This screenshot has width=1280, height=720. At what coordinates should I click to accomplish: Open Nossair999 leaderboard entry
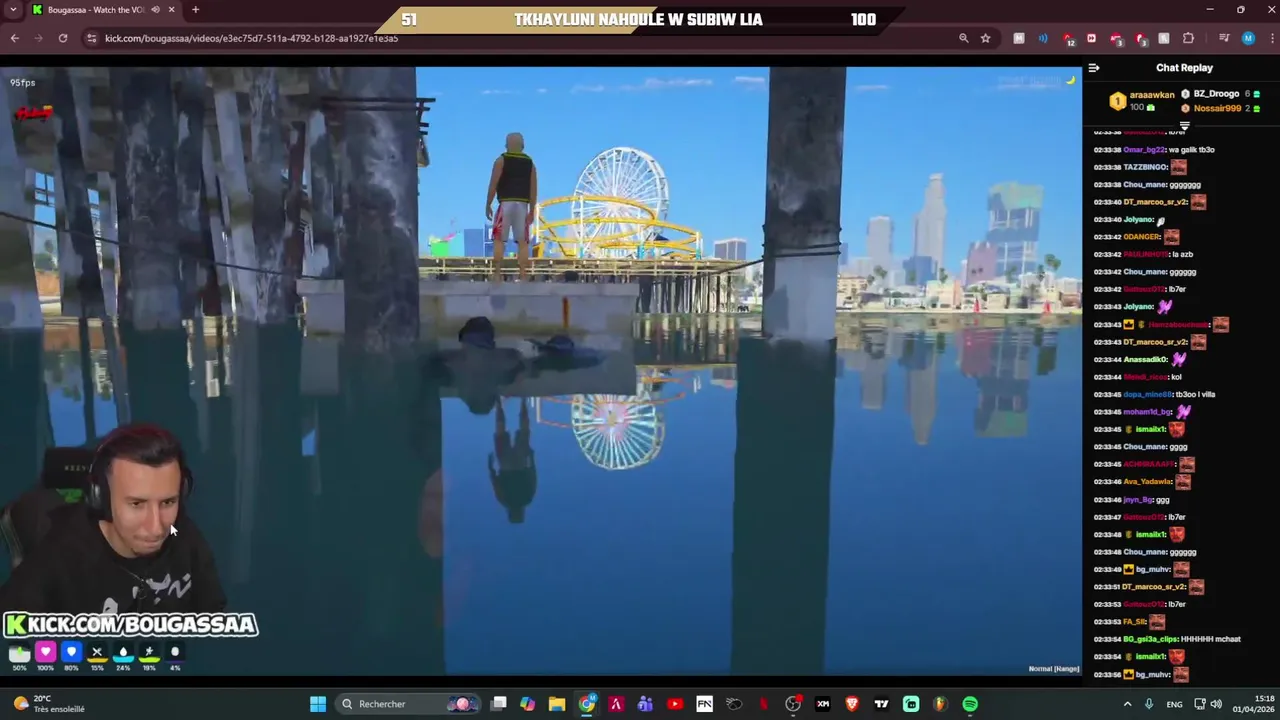(x=1221, y=108)
